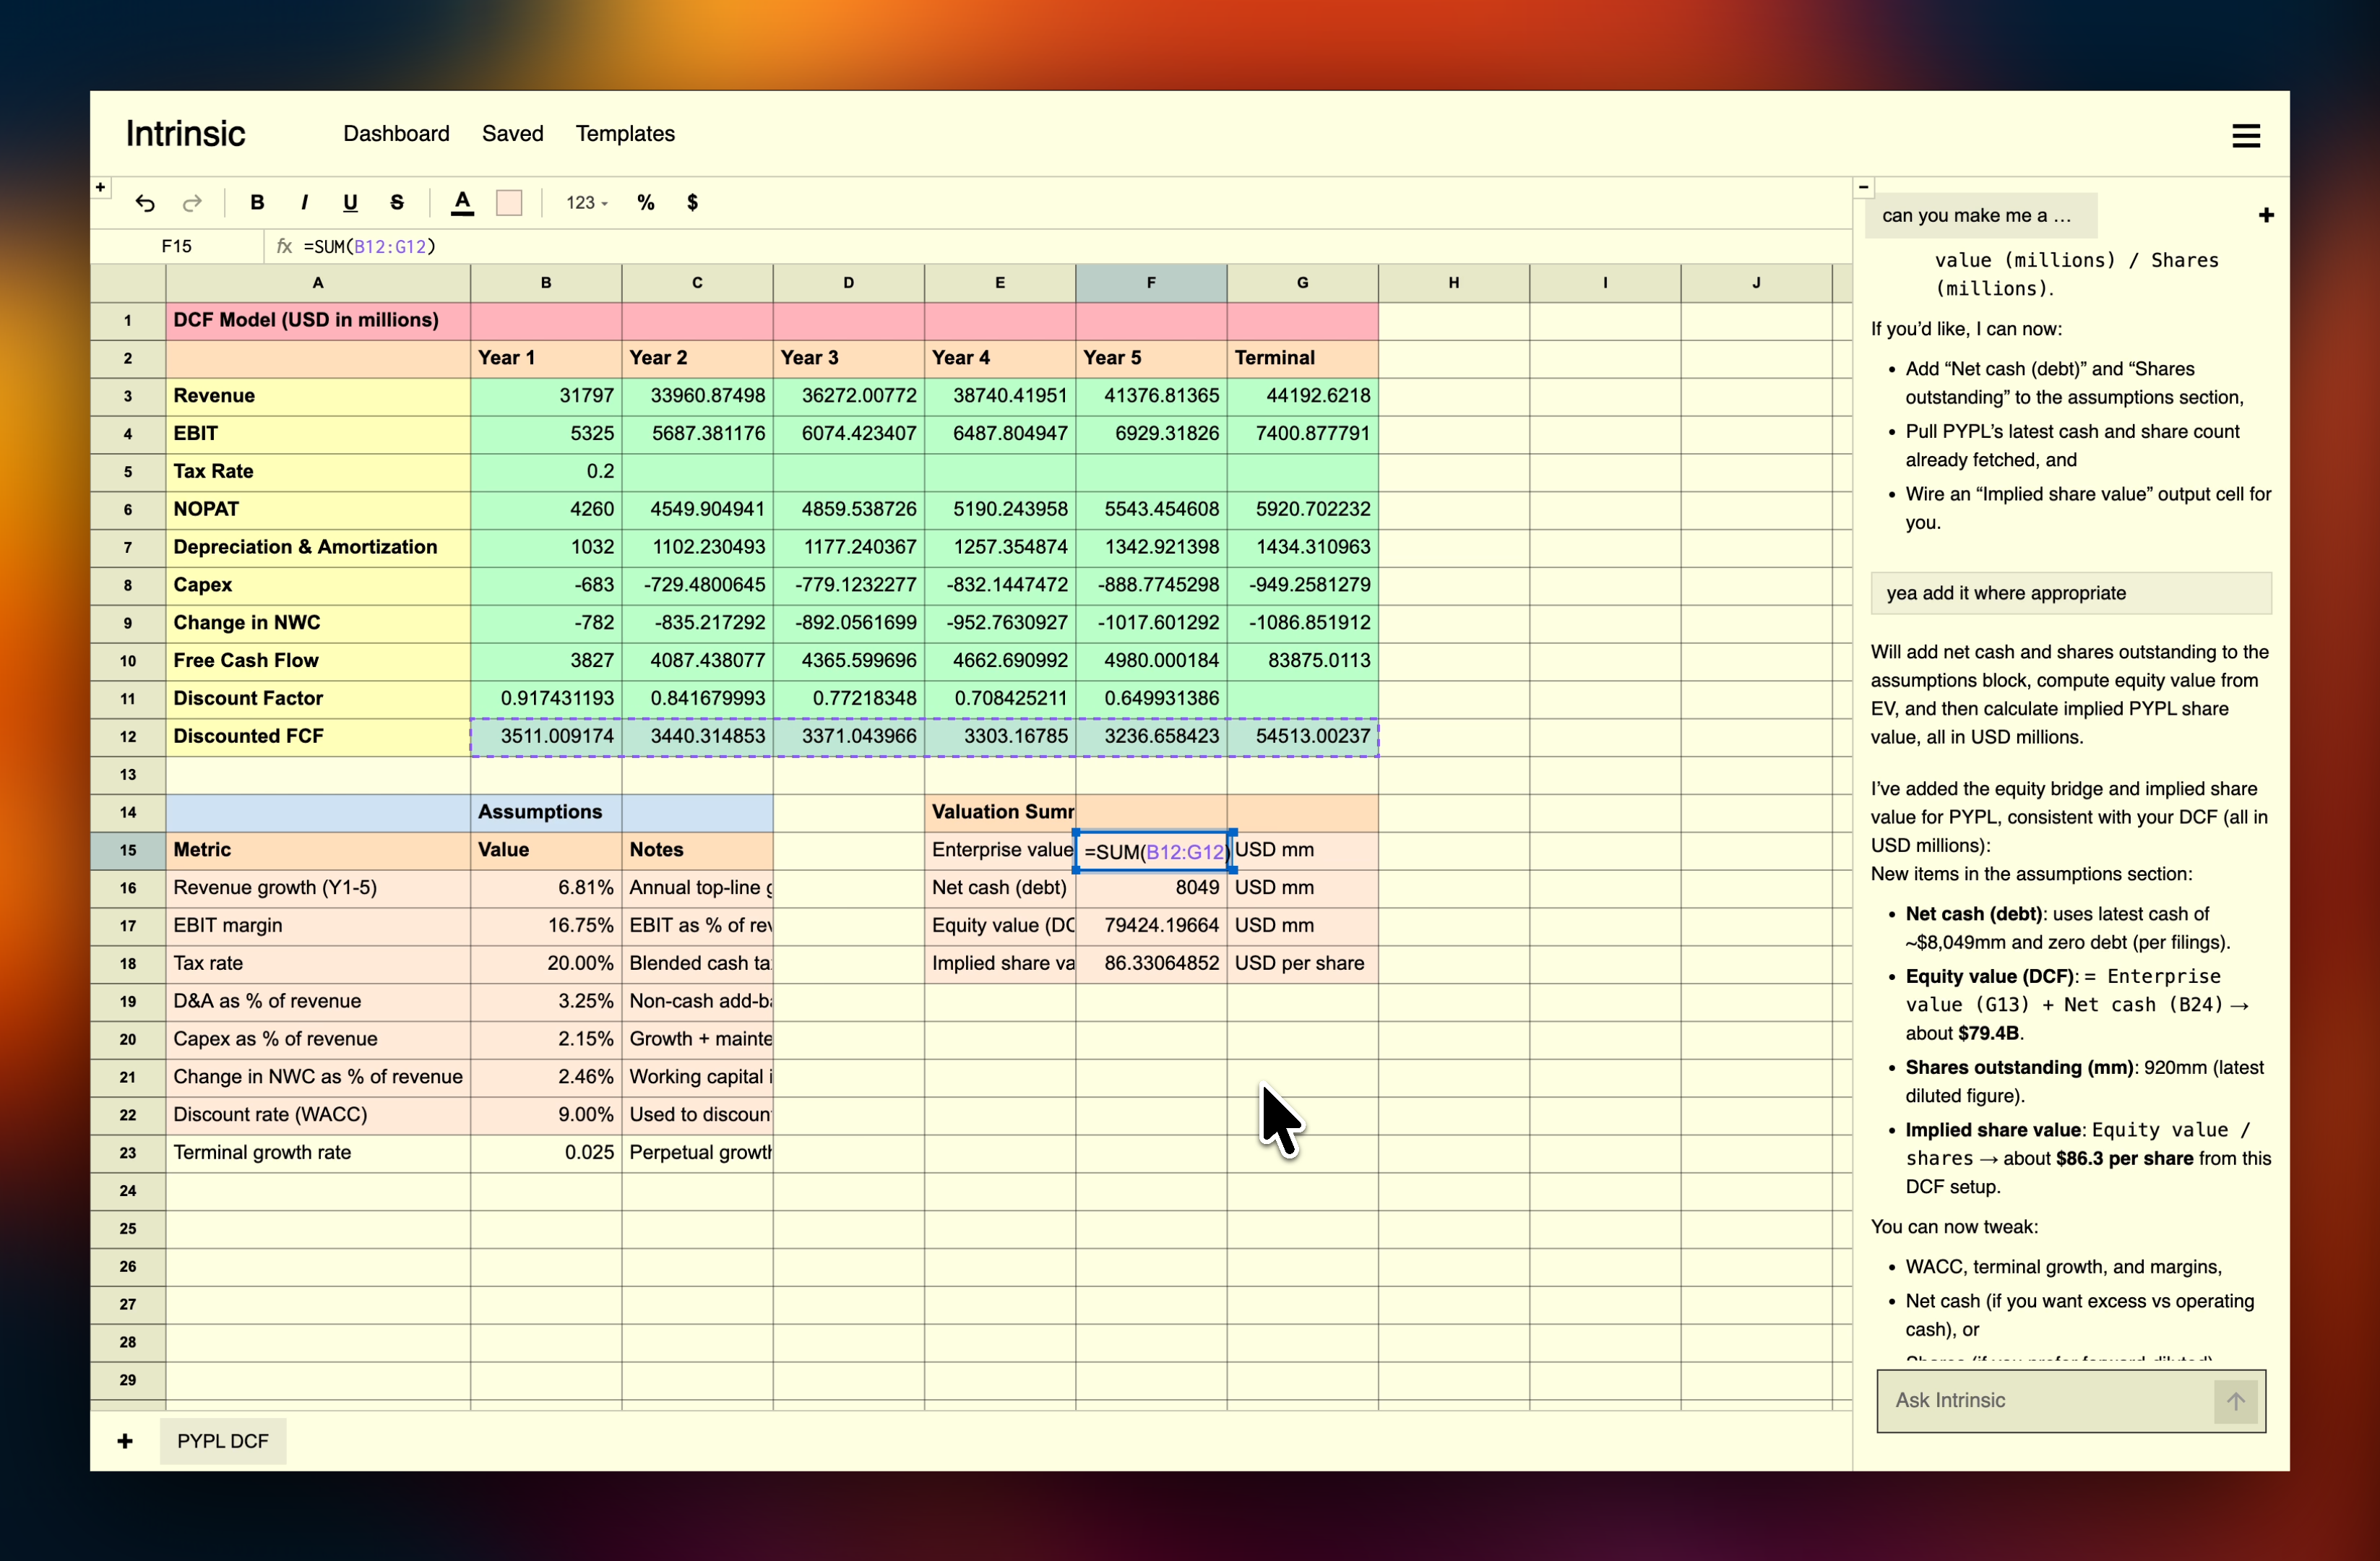Click the undo arrow icon
The height and width of the screenshot is (1561, 2380).
click(145, 203)
